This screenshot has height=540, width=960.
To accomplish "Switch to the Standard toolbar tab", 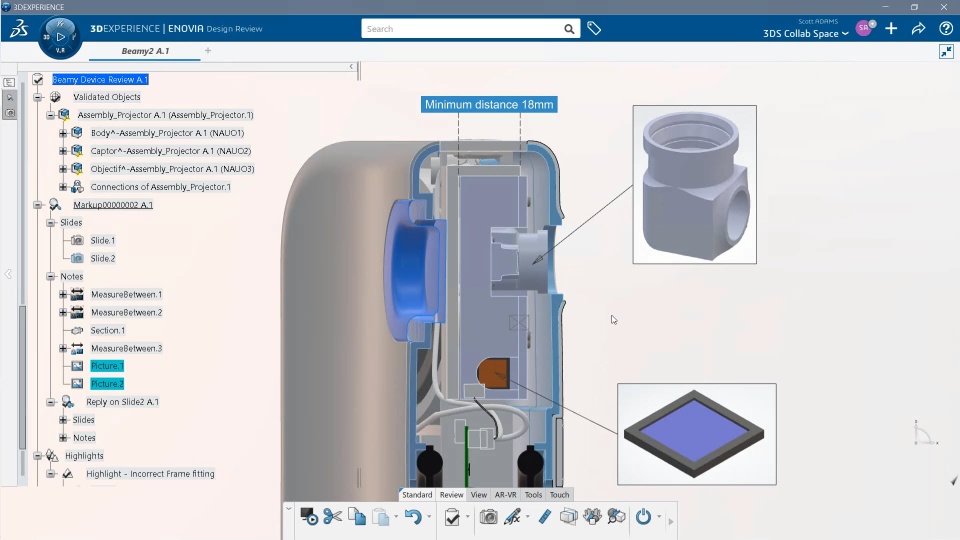I will coord(417,495).
